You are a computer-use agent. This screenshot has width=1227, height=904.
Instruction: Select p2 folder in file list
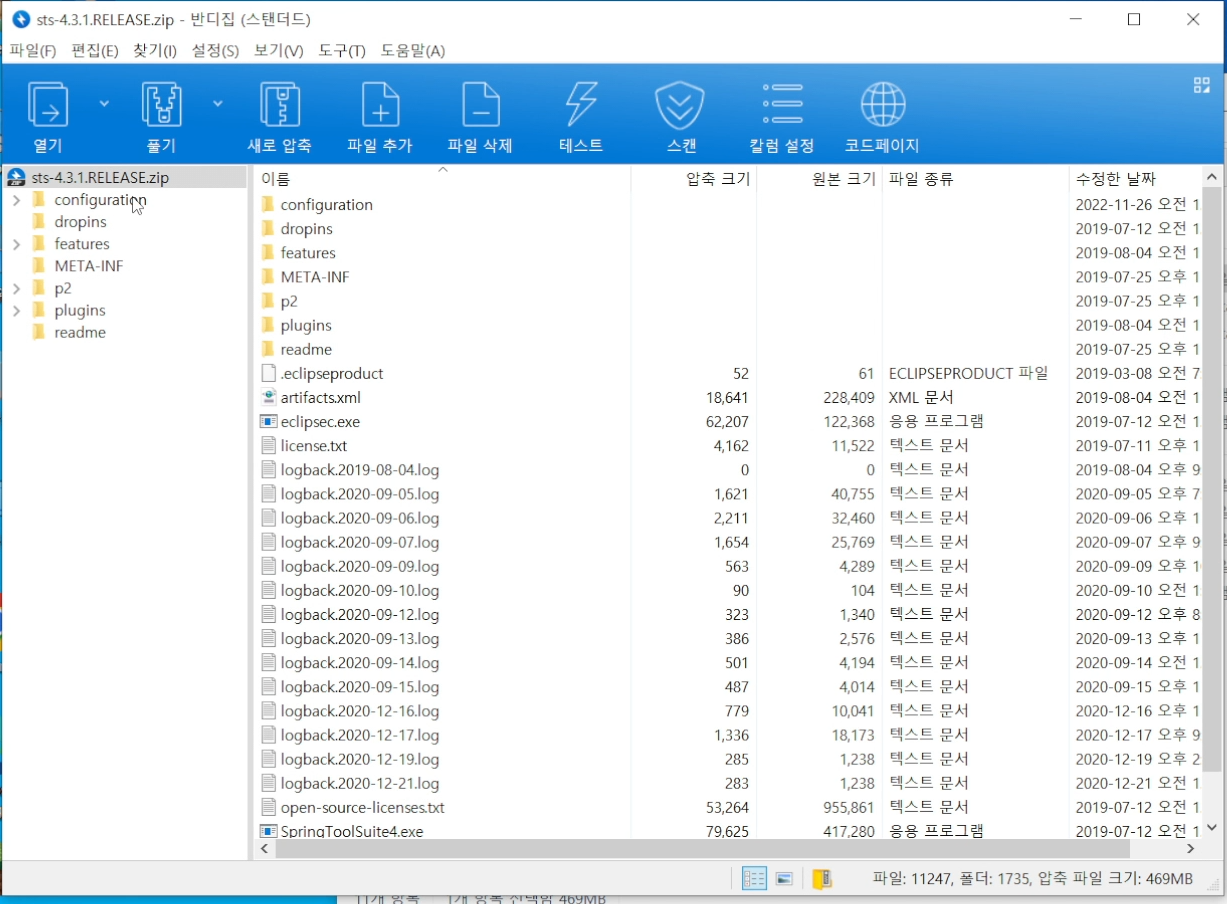click(x=289, y=301)
